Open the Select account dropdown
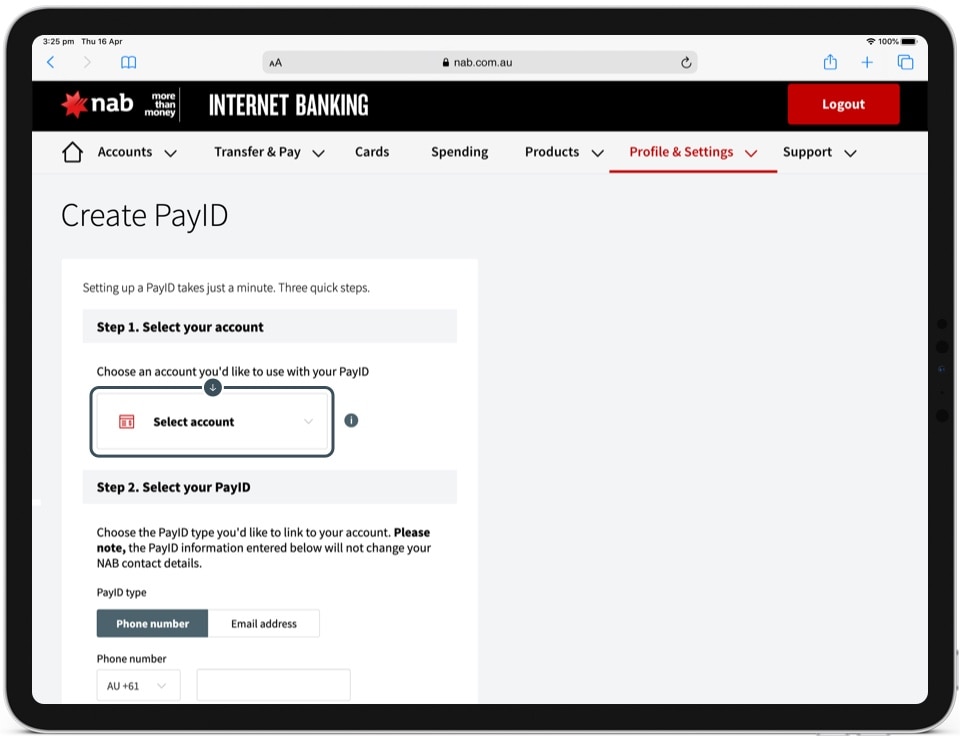This screenshot has width=960, height=740. tap(212, 422)
